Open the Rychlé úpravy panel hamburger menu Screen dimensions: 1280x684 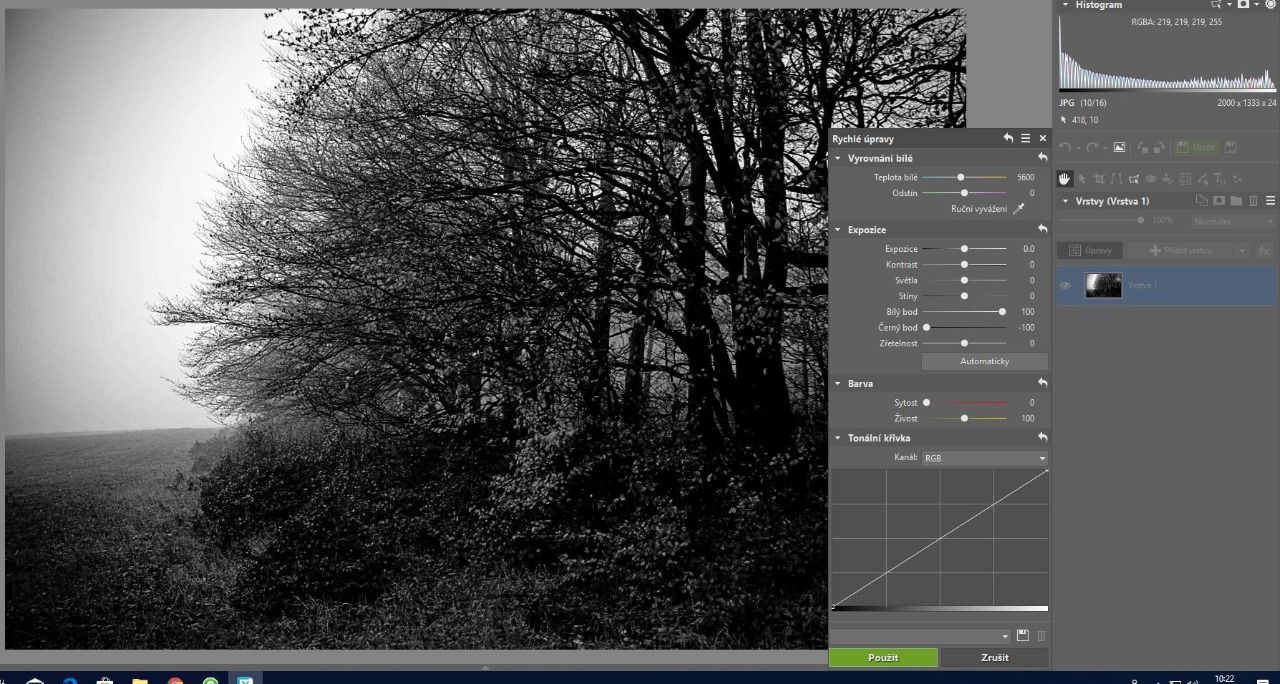click(x=1026, y=139)
